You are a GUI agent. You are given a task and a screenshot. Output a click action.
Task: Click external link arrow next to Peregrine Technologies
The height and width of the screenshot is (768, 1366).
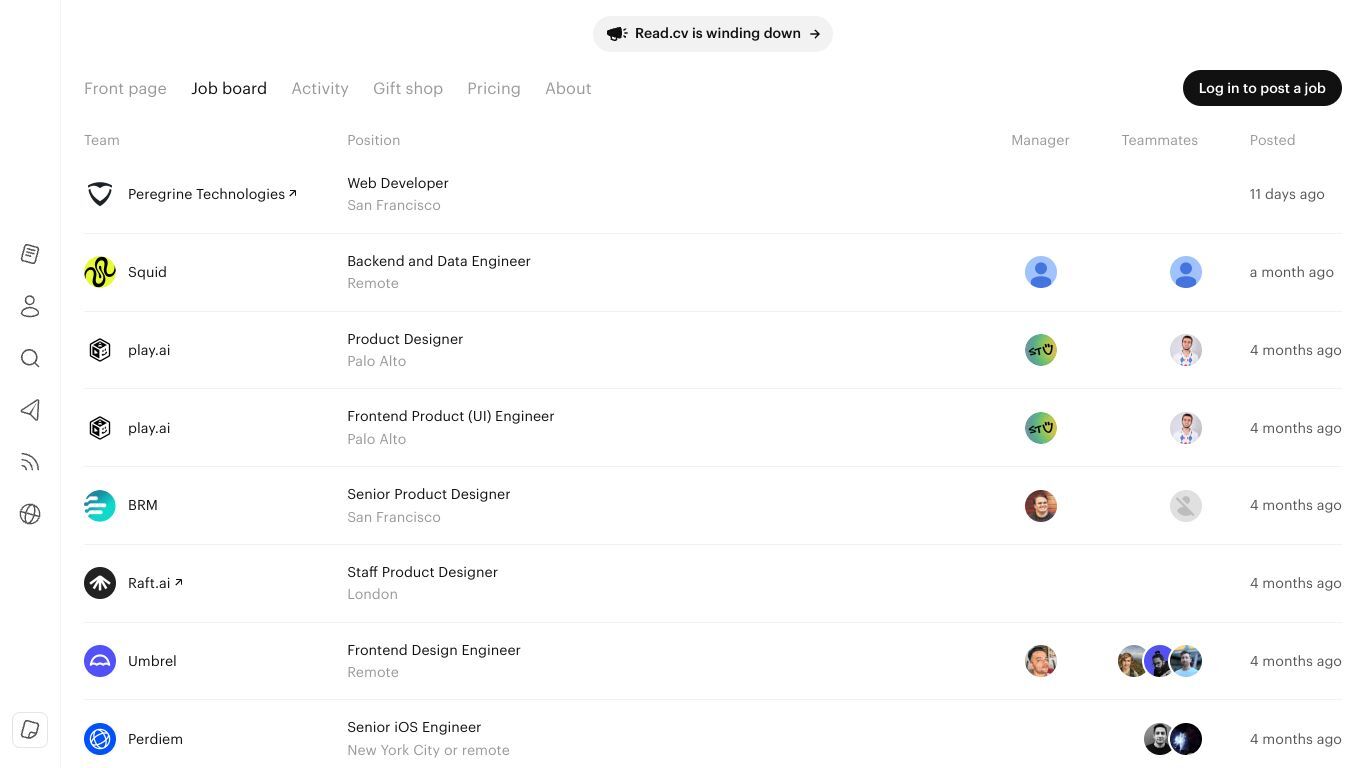click(x=293, y=193)
